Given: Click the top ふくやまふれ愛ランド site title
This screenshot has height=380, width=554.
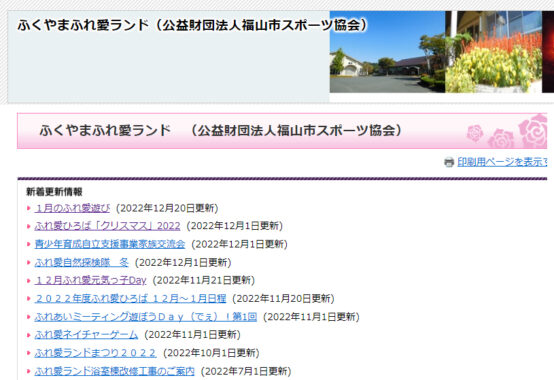Looking at the screenshot, I should coord(193,25).
